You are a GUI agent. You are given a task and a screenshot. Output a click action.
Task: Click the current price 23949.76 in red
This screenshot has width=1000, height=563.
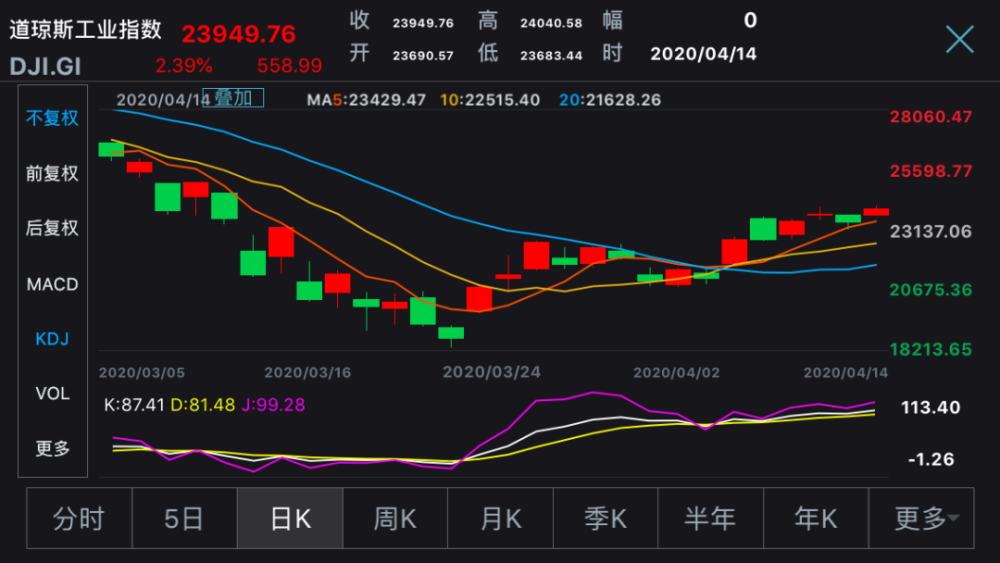239,34
